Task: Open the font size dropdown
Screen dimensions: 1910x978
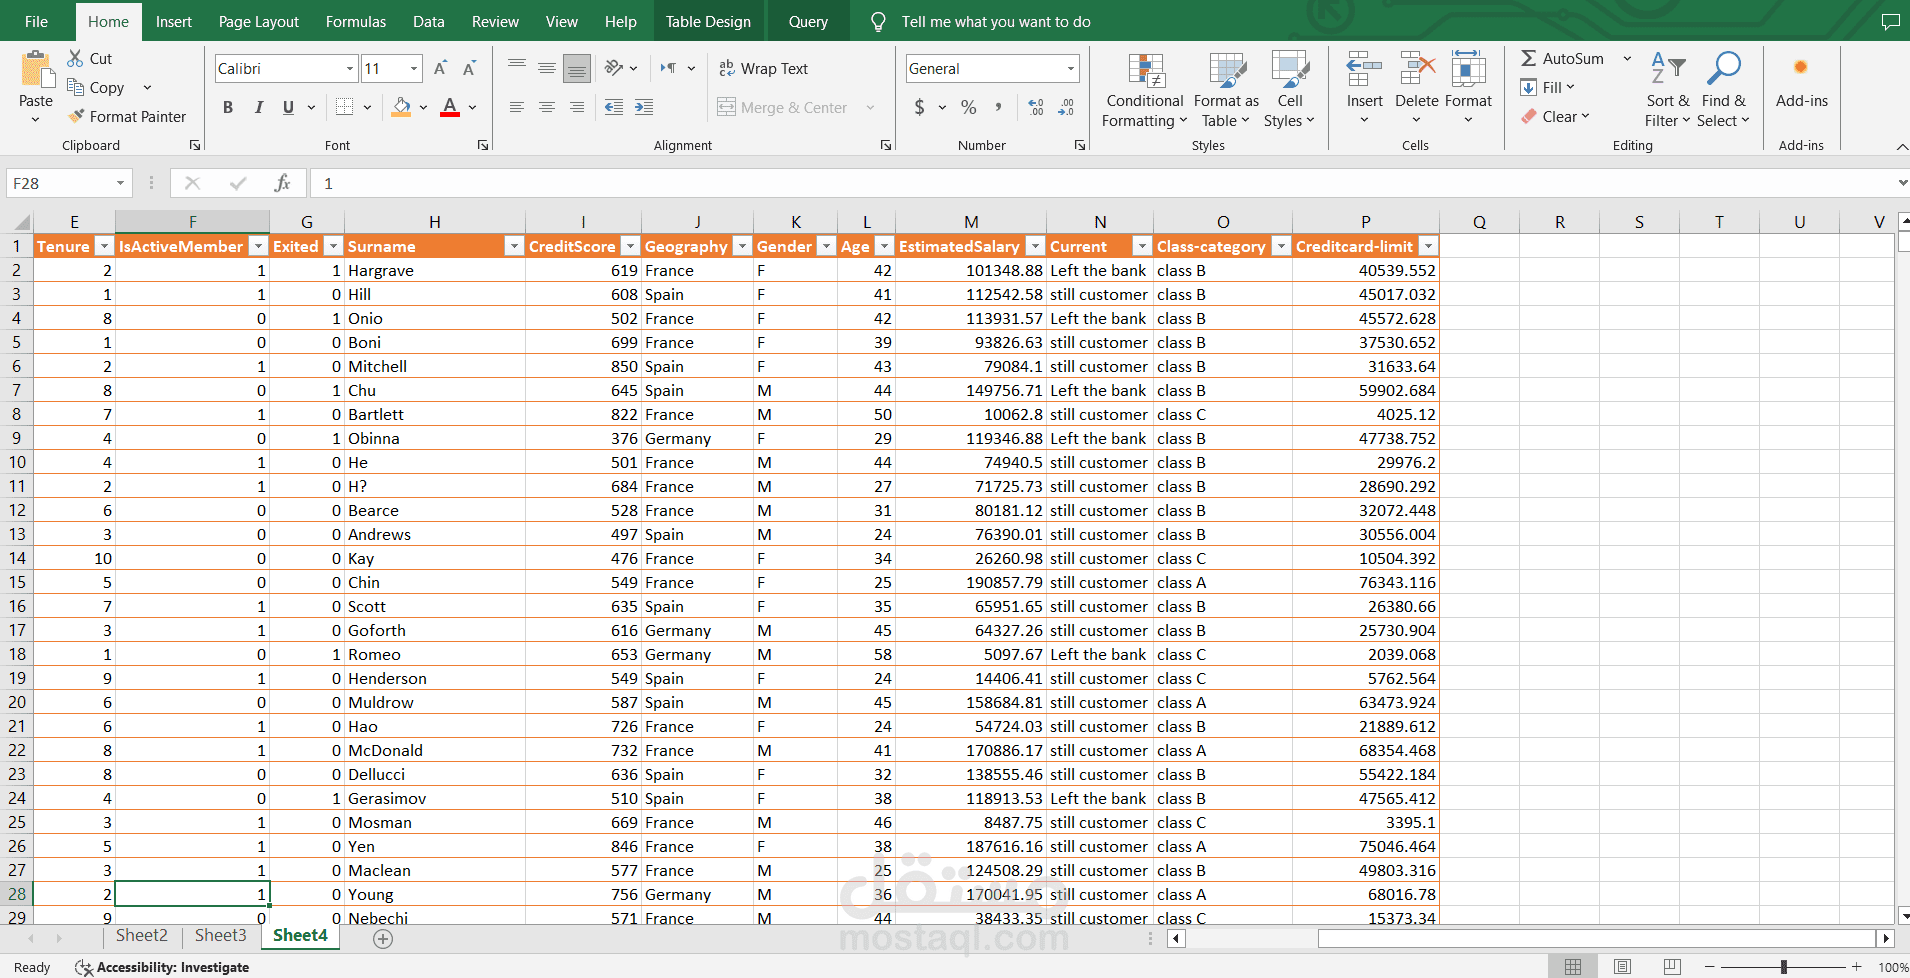Action: (414, 69)
